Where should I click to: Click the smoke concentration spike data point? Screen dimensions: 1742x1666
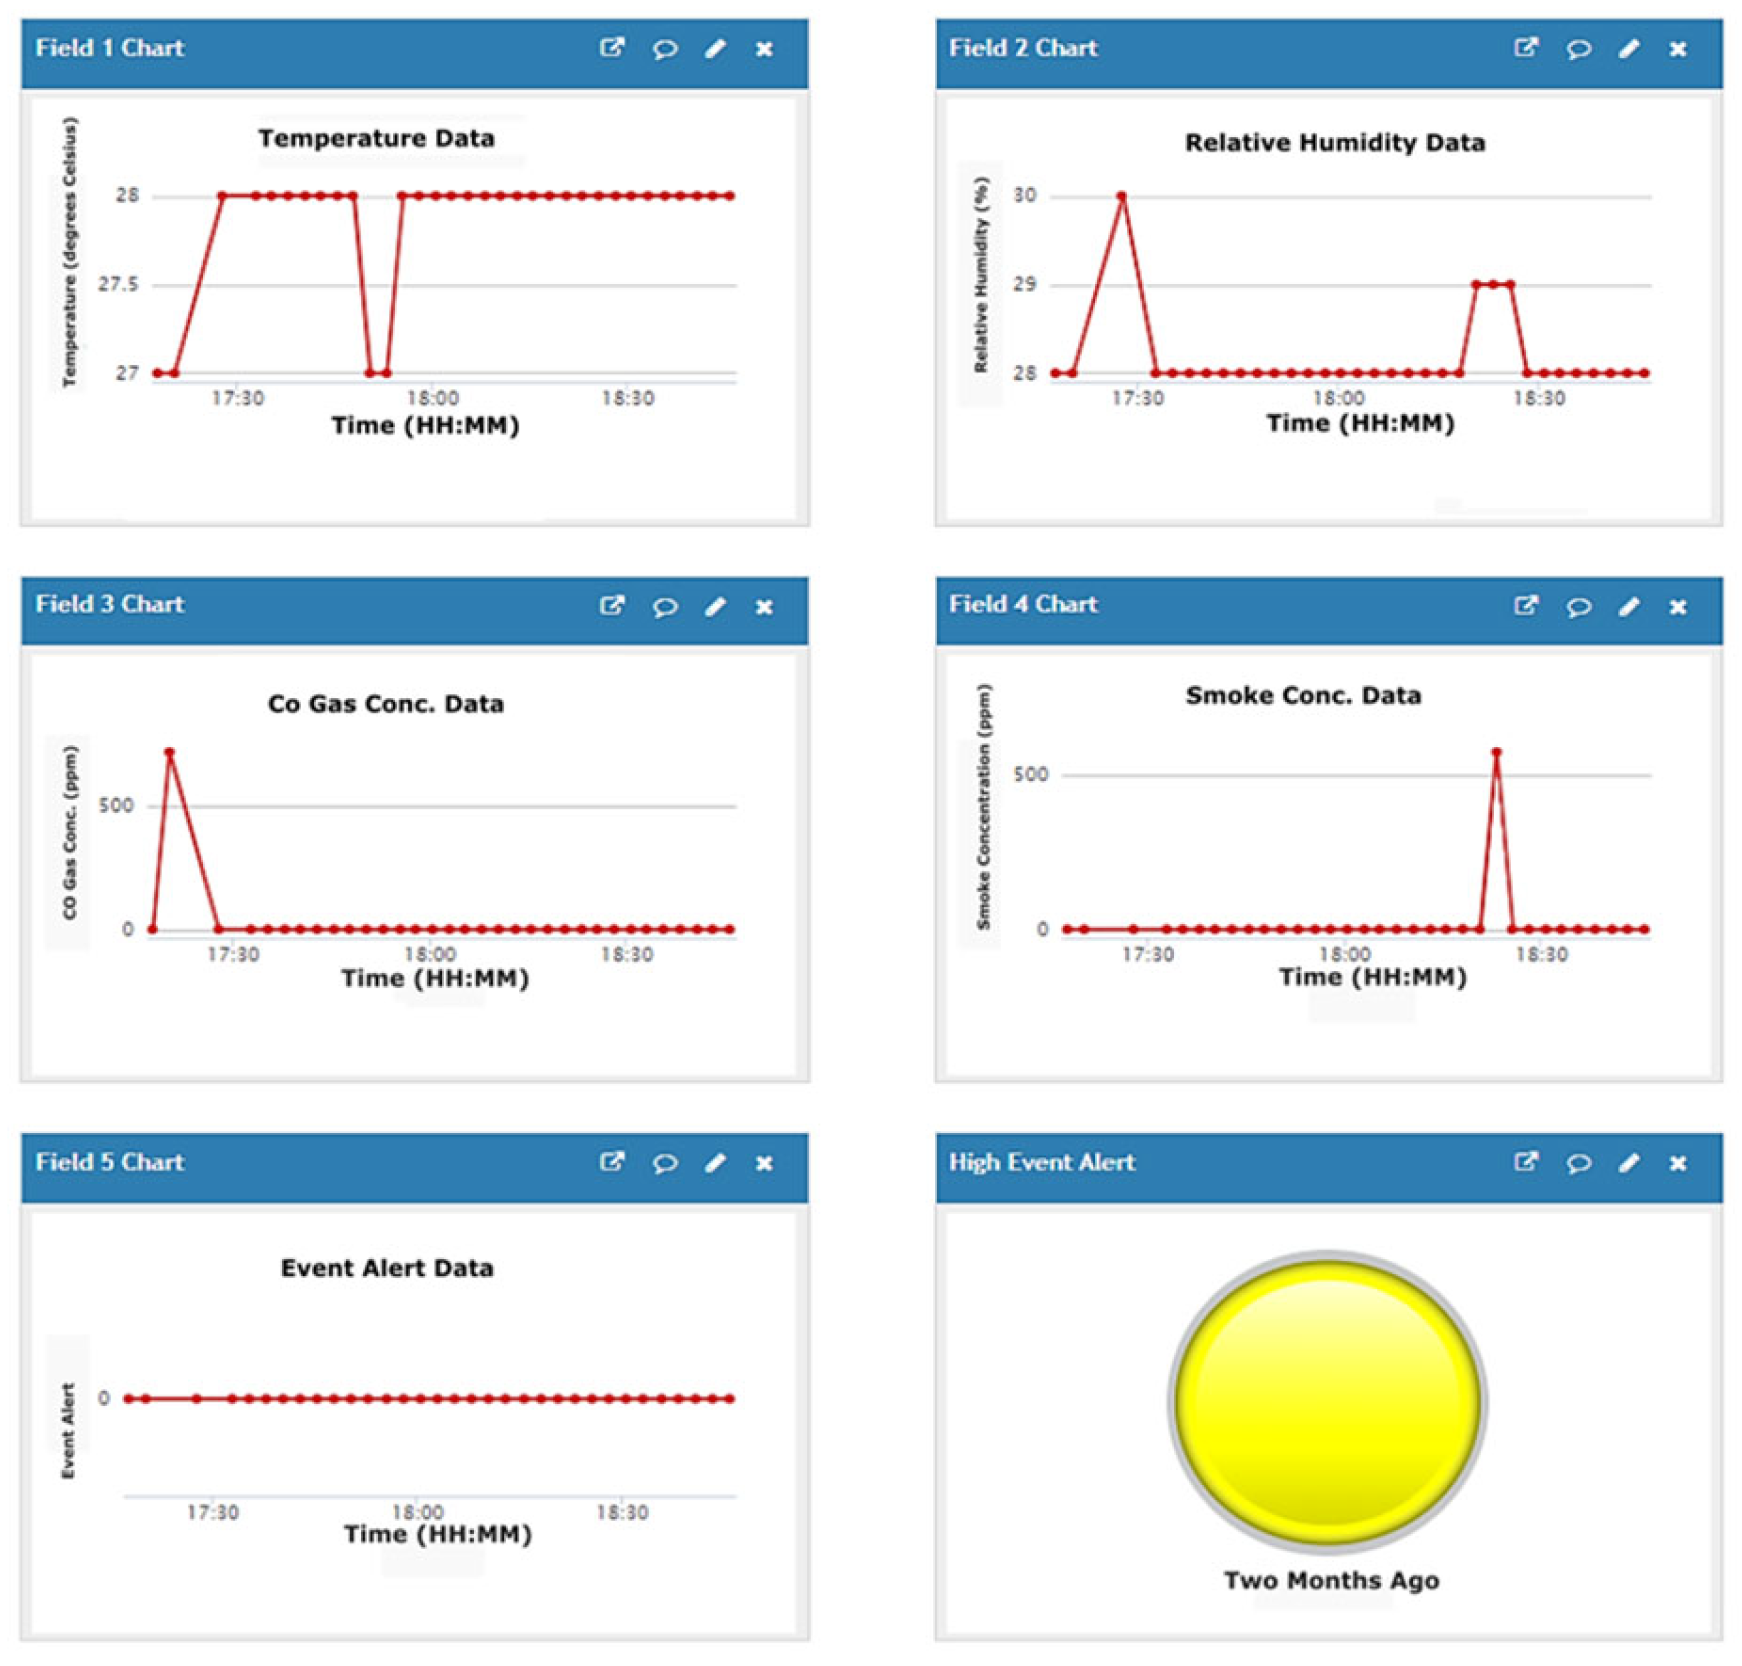[1496, 752]
